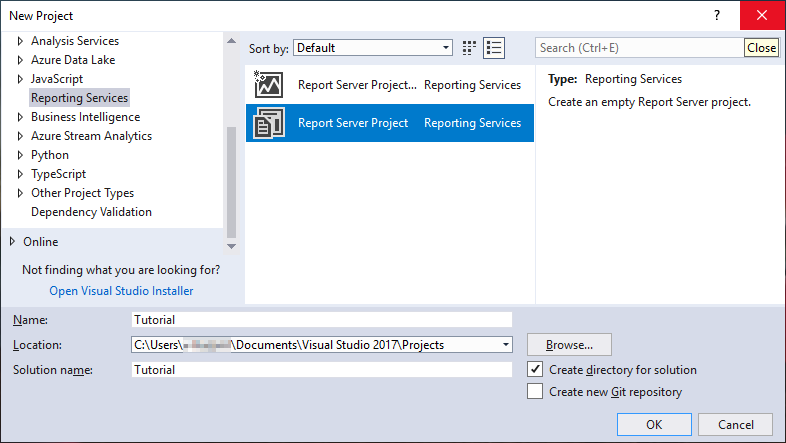Close the New Project dialog
The height and width of the screenshot is (443, 786).
coord(762,16)
